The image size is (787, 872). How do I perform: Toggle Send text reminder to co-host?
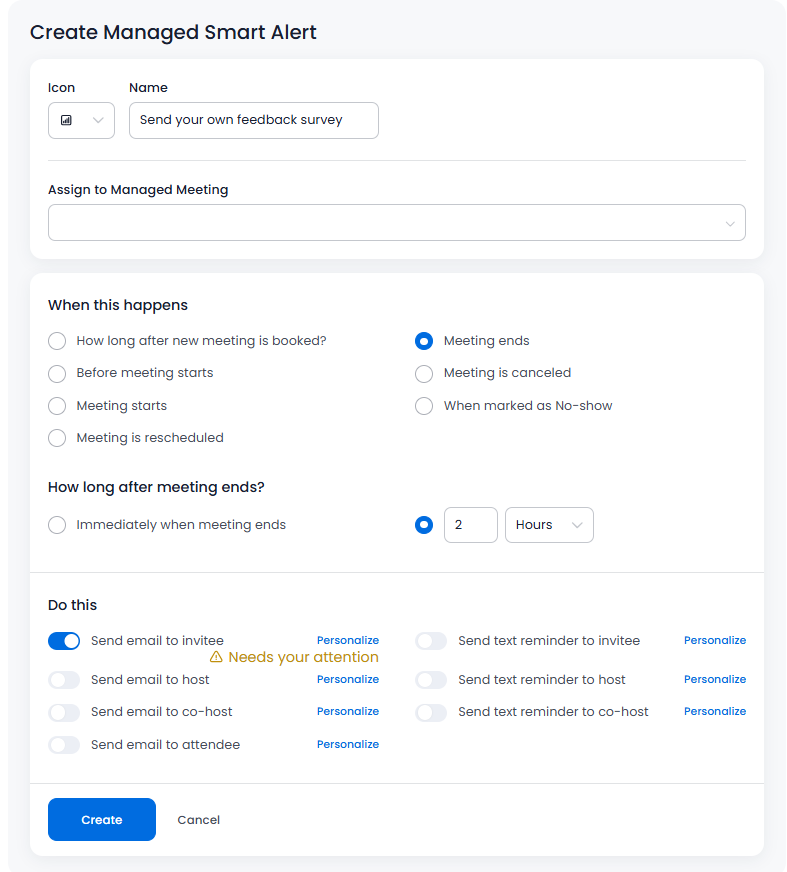pyautogui.click(x=431, y=712)
